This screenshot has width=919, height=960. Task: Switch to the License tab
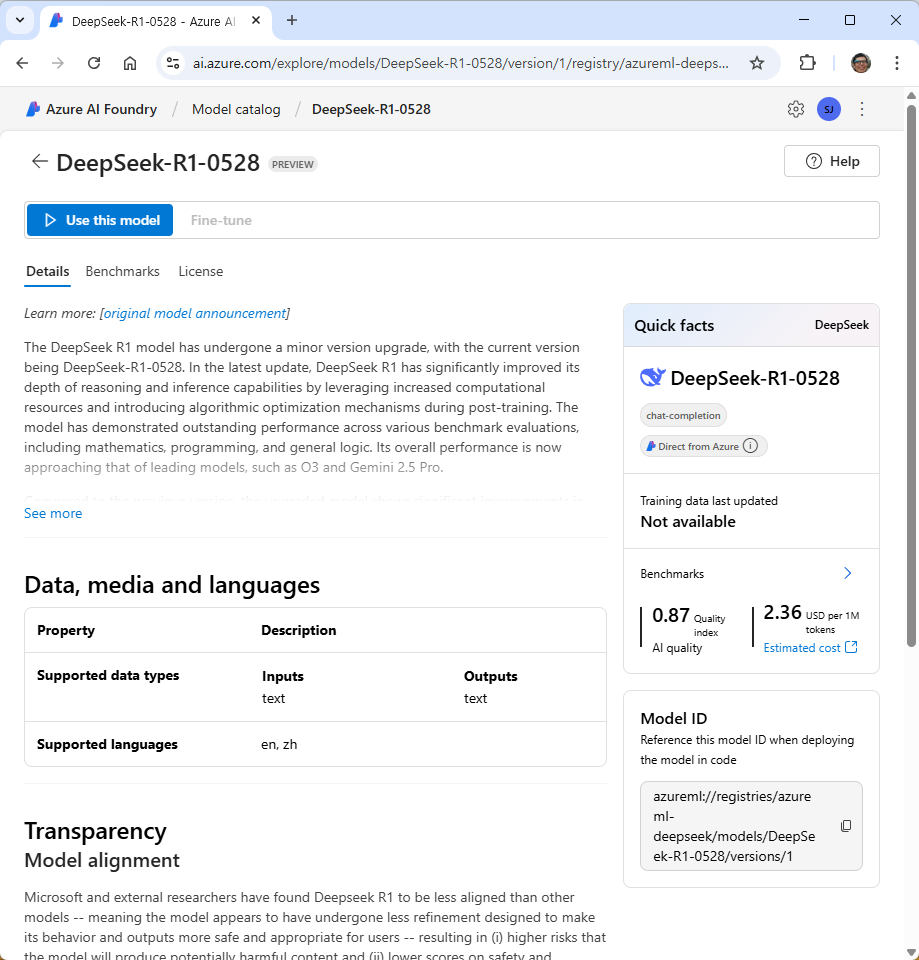click(x=201, y=271)
